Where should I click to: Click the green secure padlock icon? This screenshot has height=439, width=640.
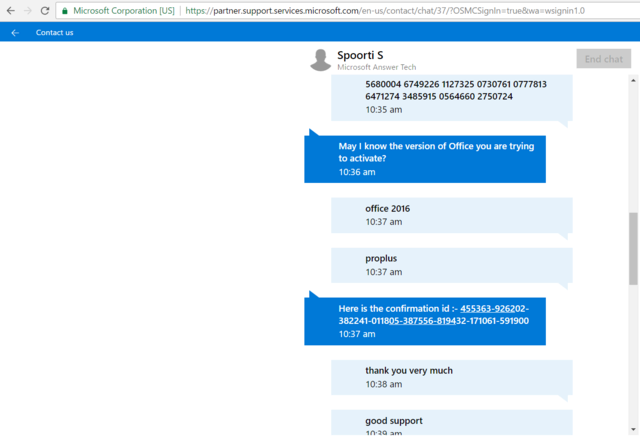click(x=64, y=11)
